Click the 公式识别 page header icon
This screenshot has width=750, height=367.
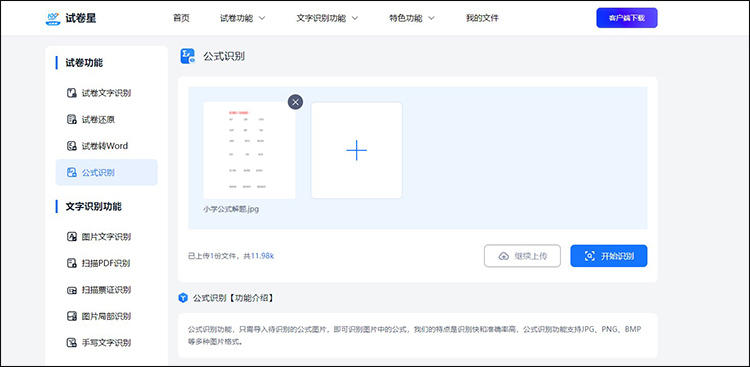click(x=188, y=56)
